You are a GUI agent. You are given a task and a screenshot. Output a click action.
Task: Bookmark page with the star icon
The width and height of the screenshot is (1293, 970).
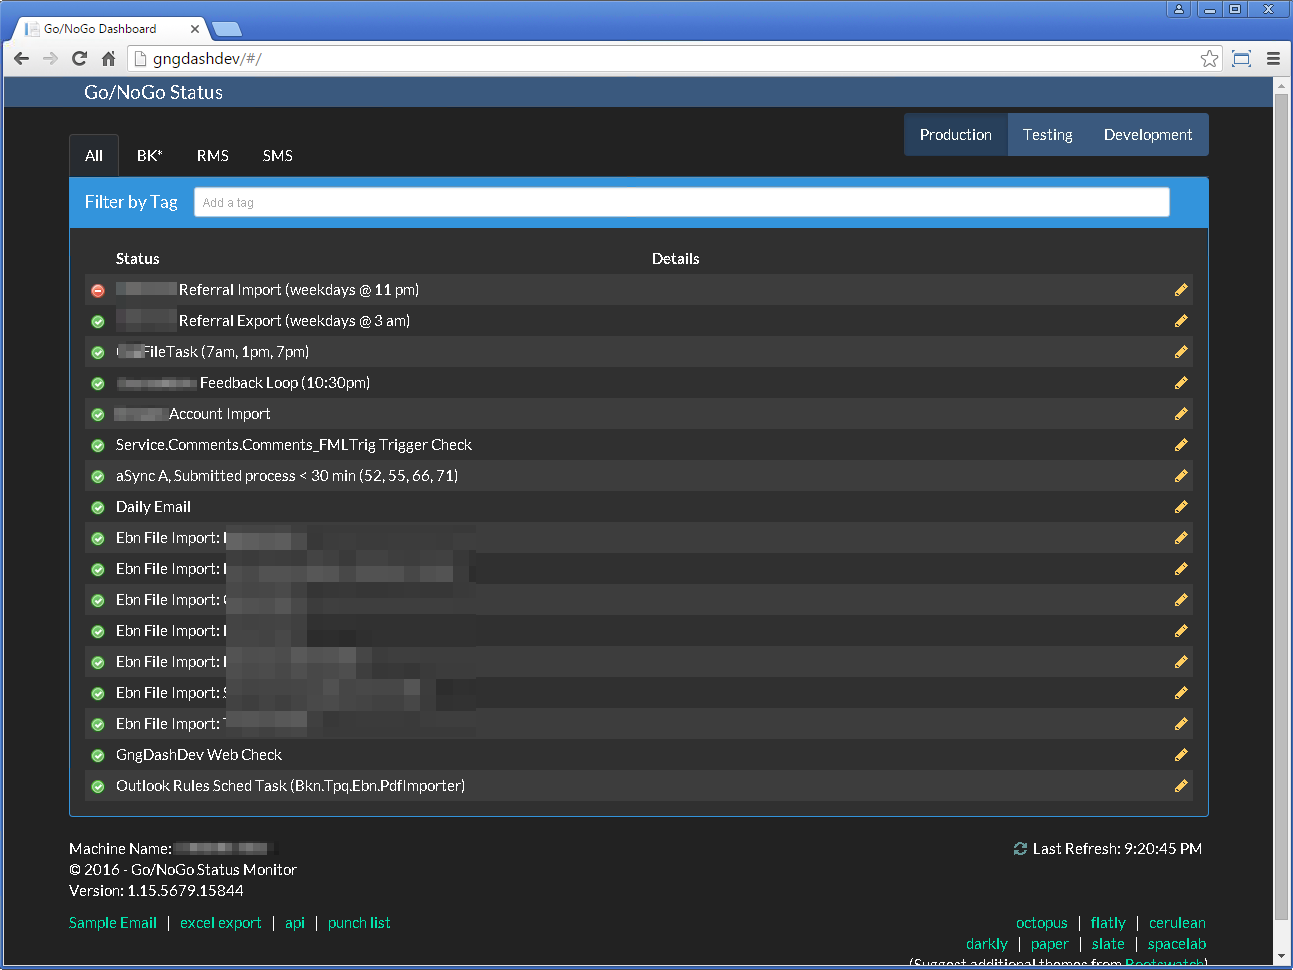[1209, 59]
